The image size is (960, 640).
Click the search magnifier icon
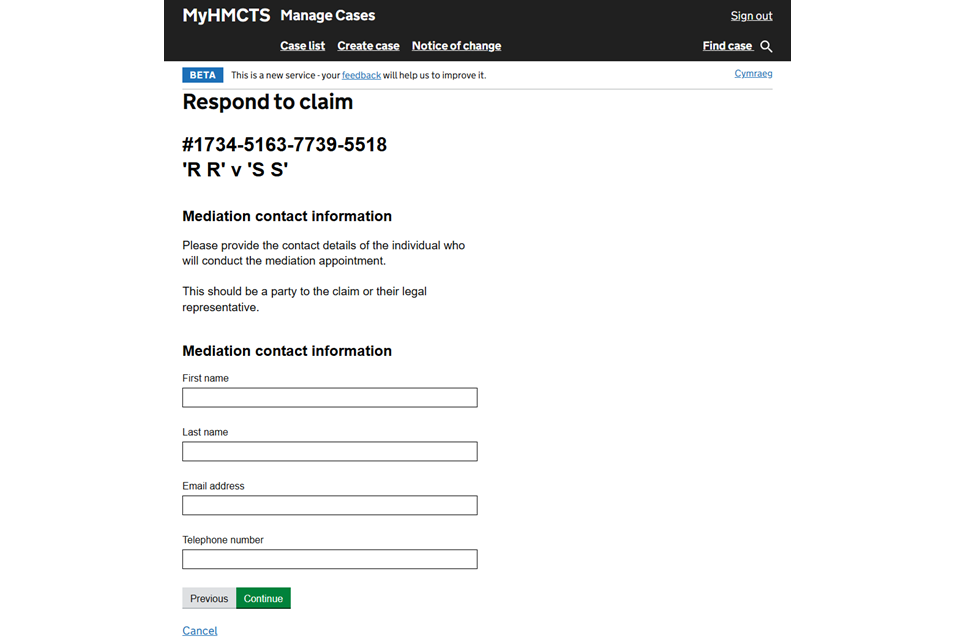[767, 46]
